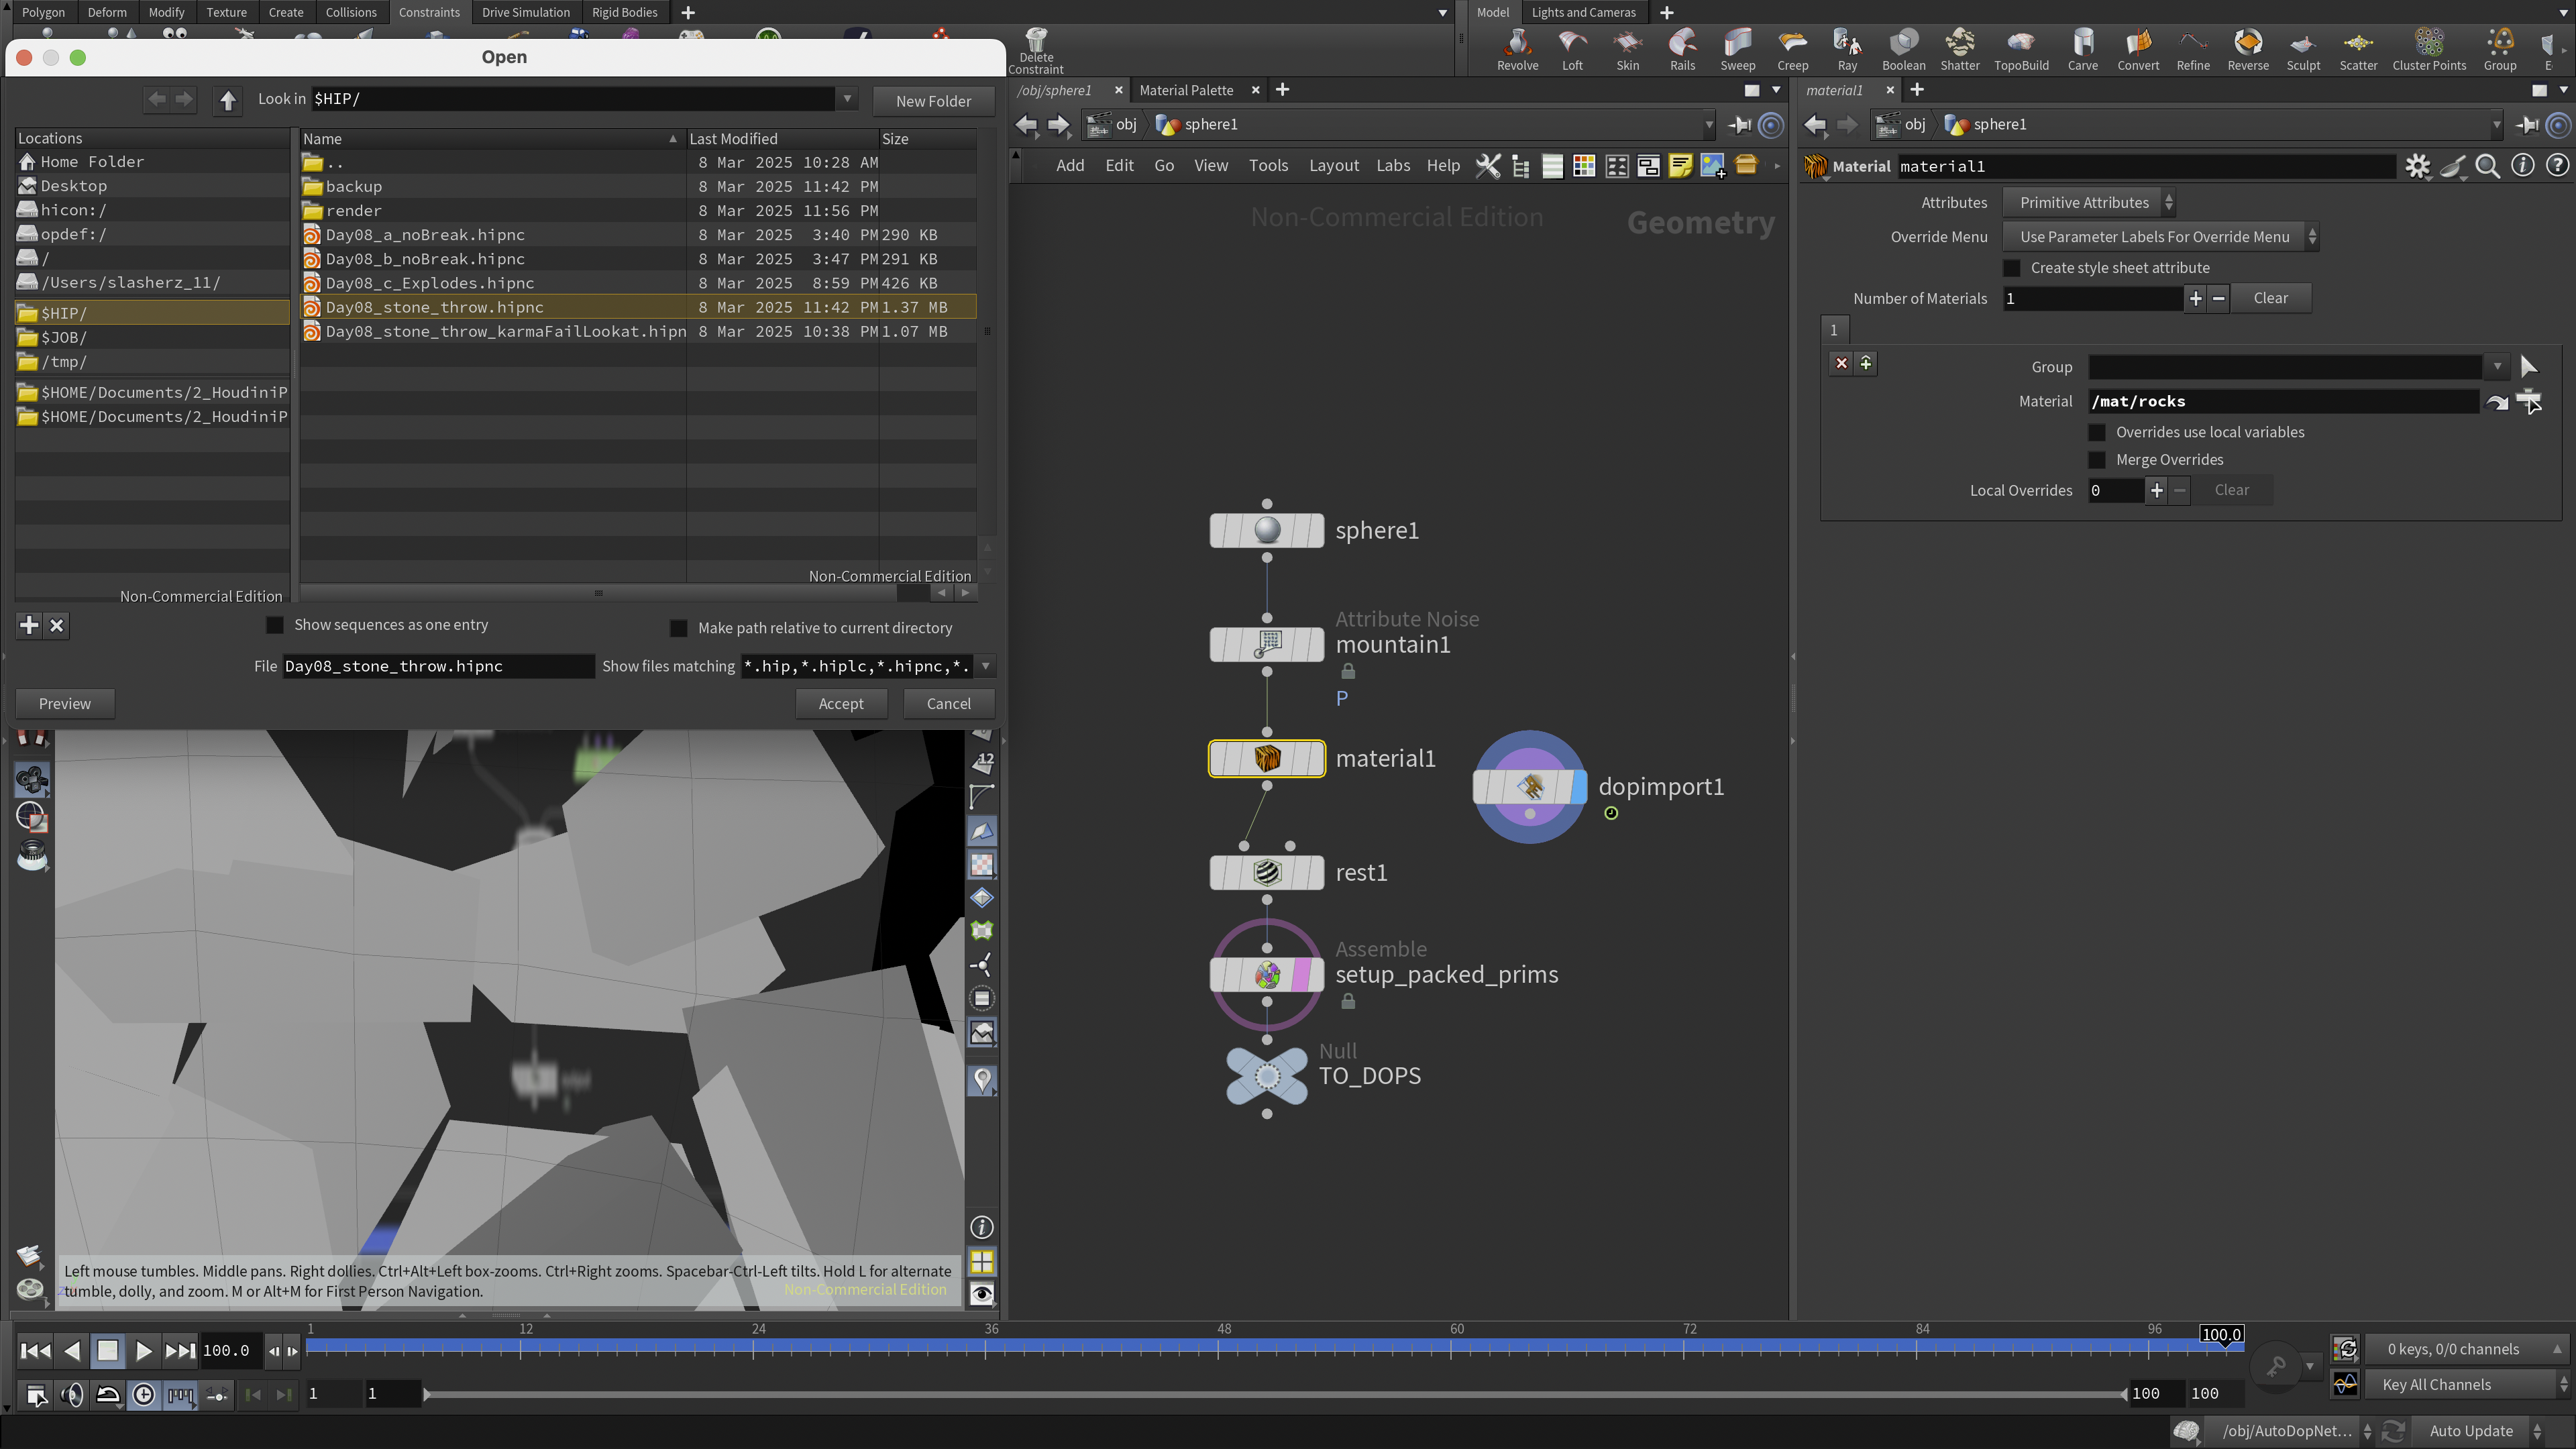The width and height of the screenshot is (2576, 1449).
Task: Expand the Group parameter dropdown
Action: coord(2497,367)
